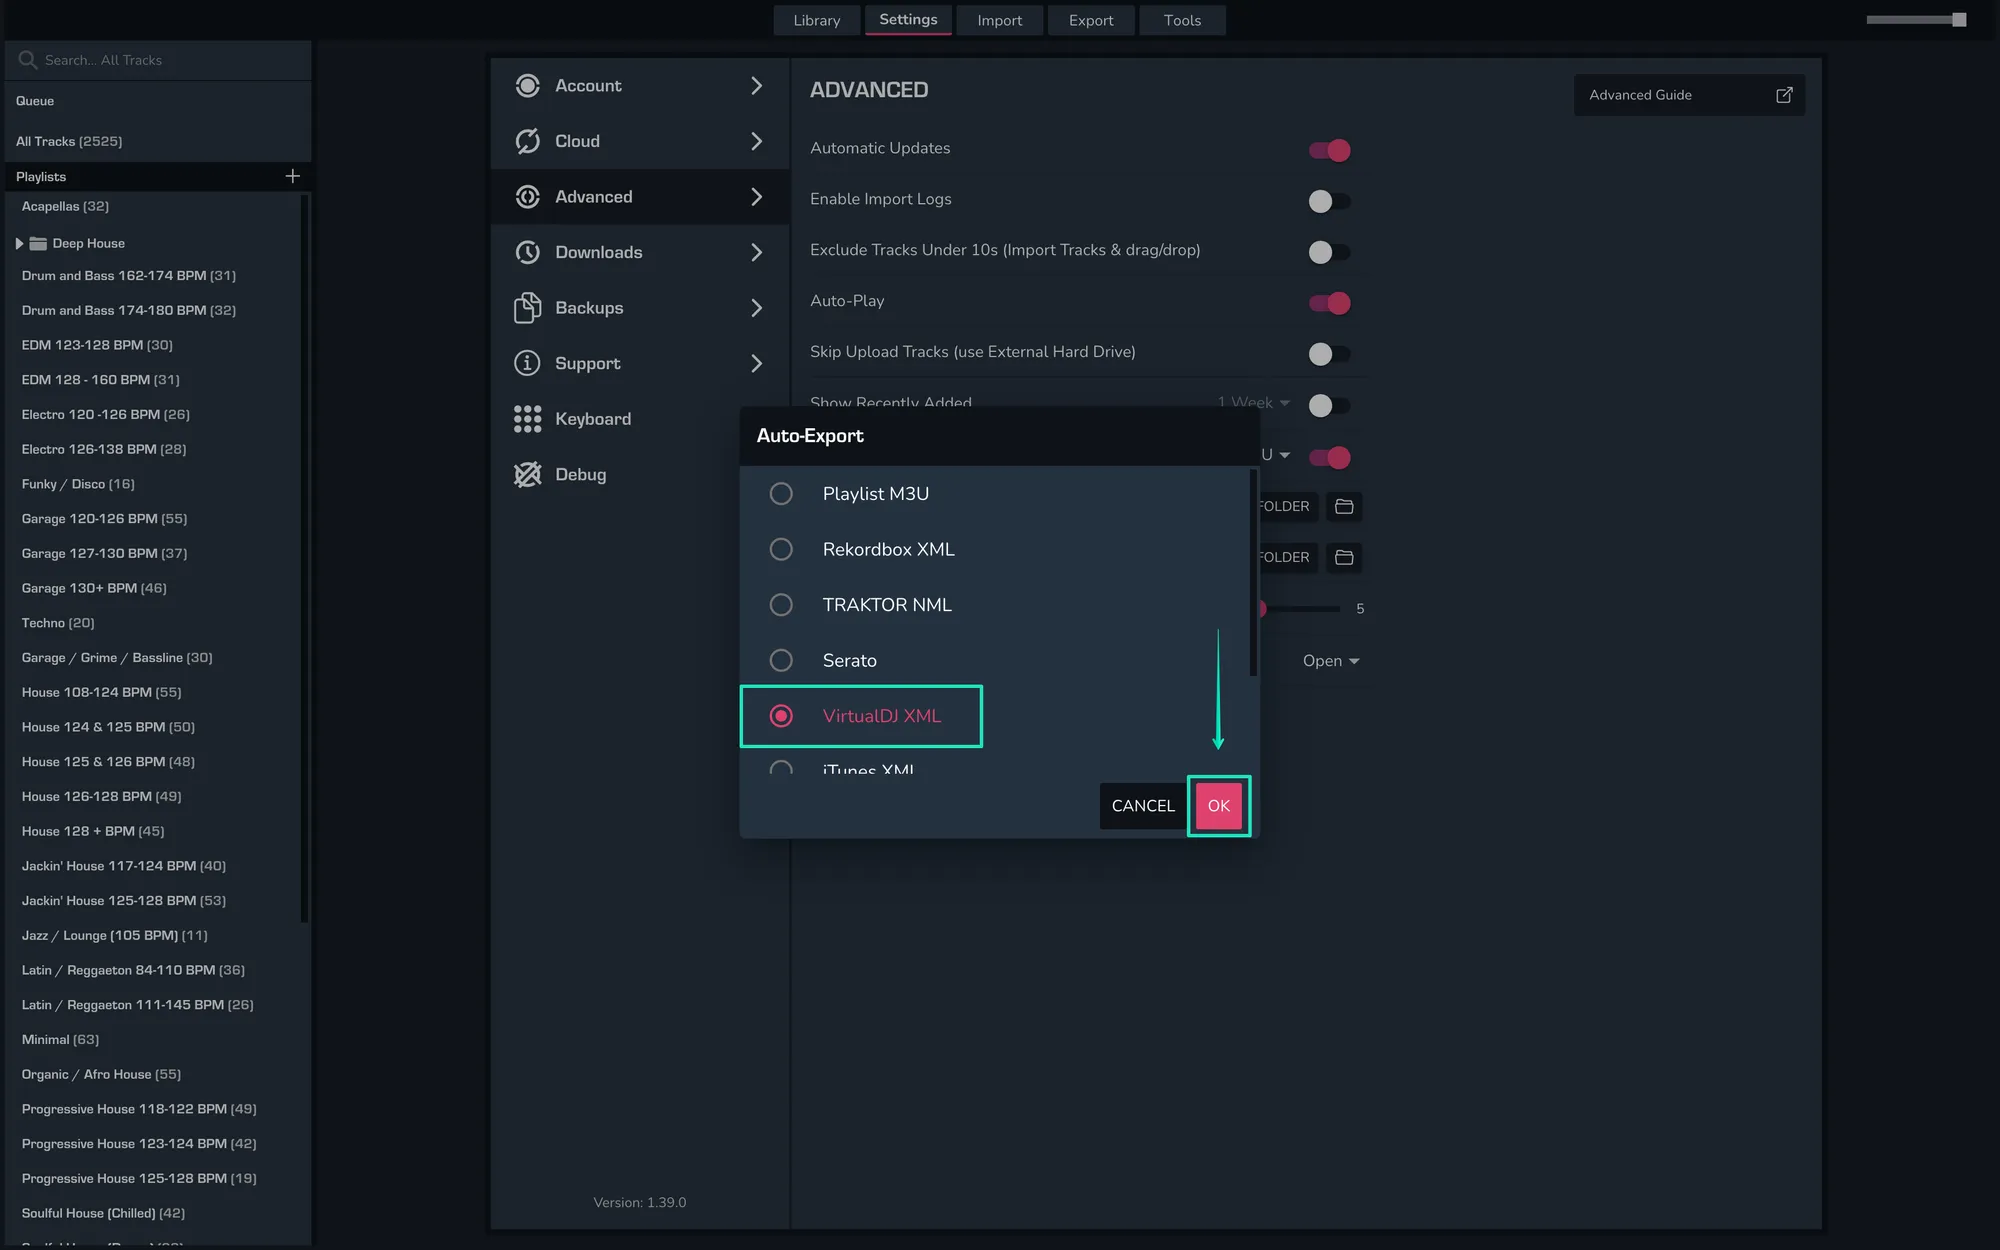Add a new playlist with the plus icon
This screenshot has height=1250, width=2000.
[x=292, y=176]
